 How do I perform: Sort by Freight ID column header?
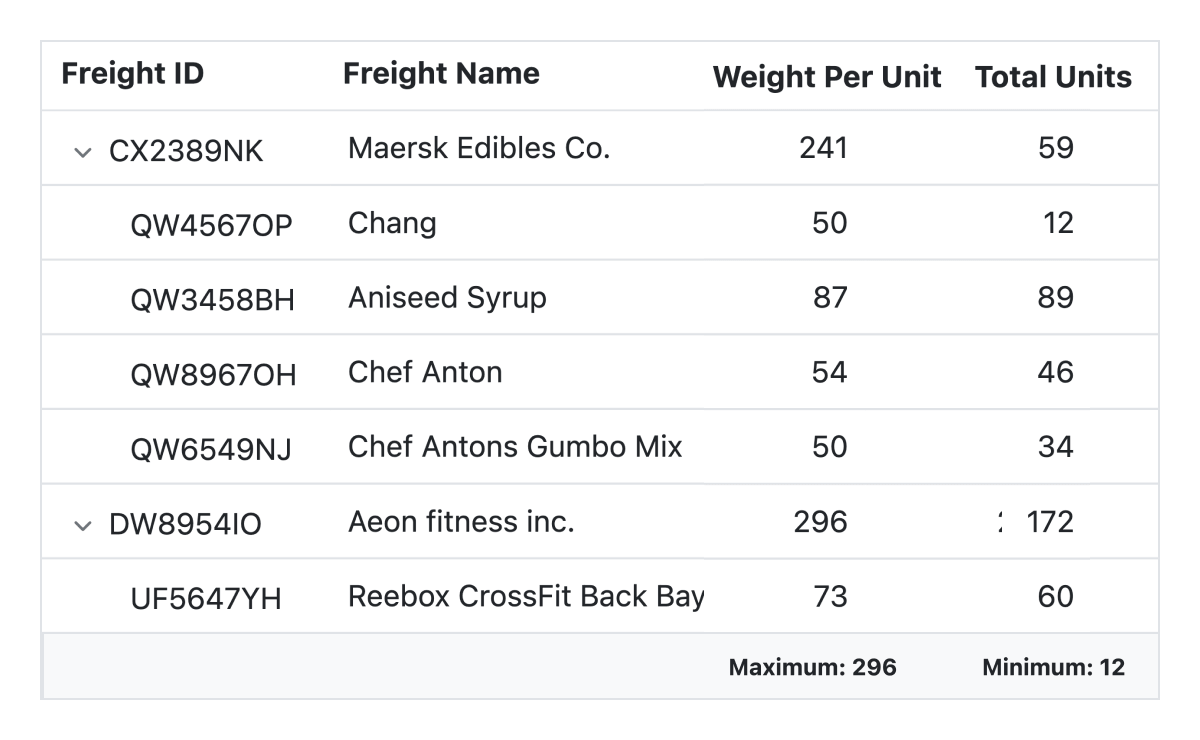[x=132, y=74]
